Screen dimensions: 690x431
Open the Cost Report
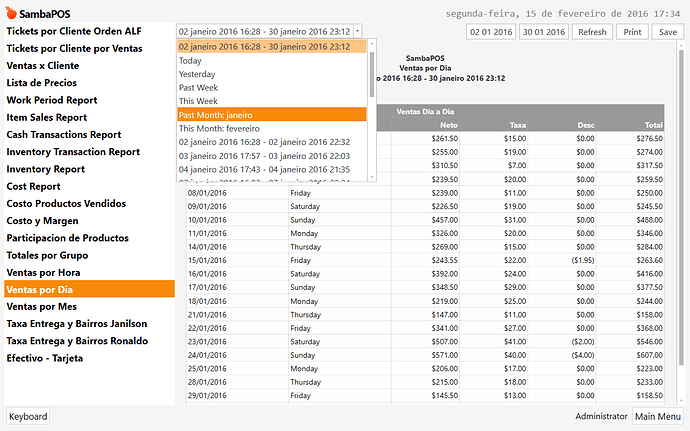click(x=89, y=186)
